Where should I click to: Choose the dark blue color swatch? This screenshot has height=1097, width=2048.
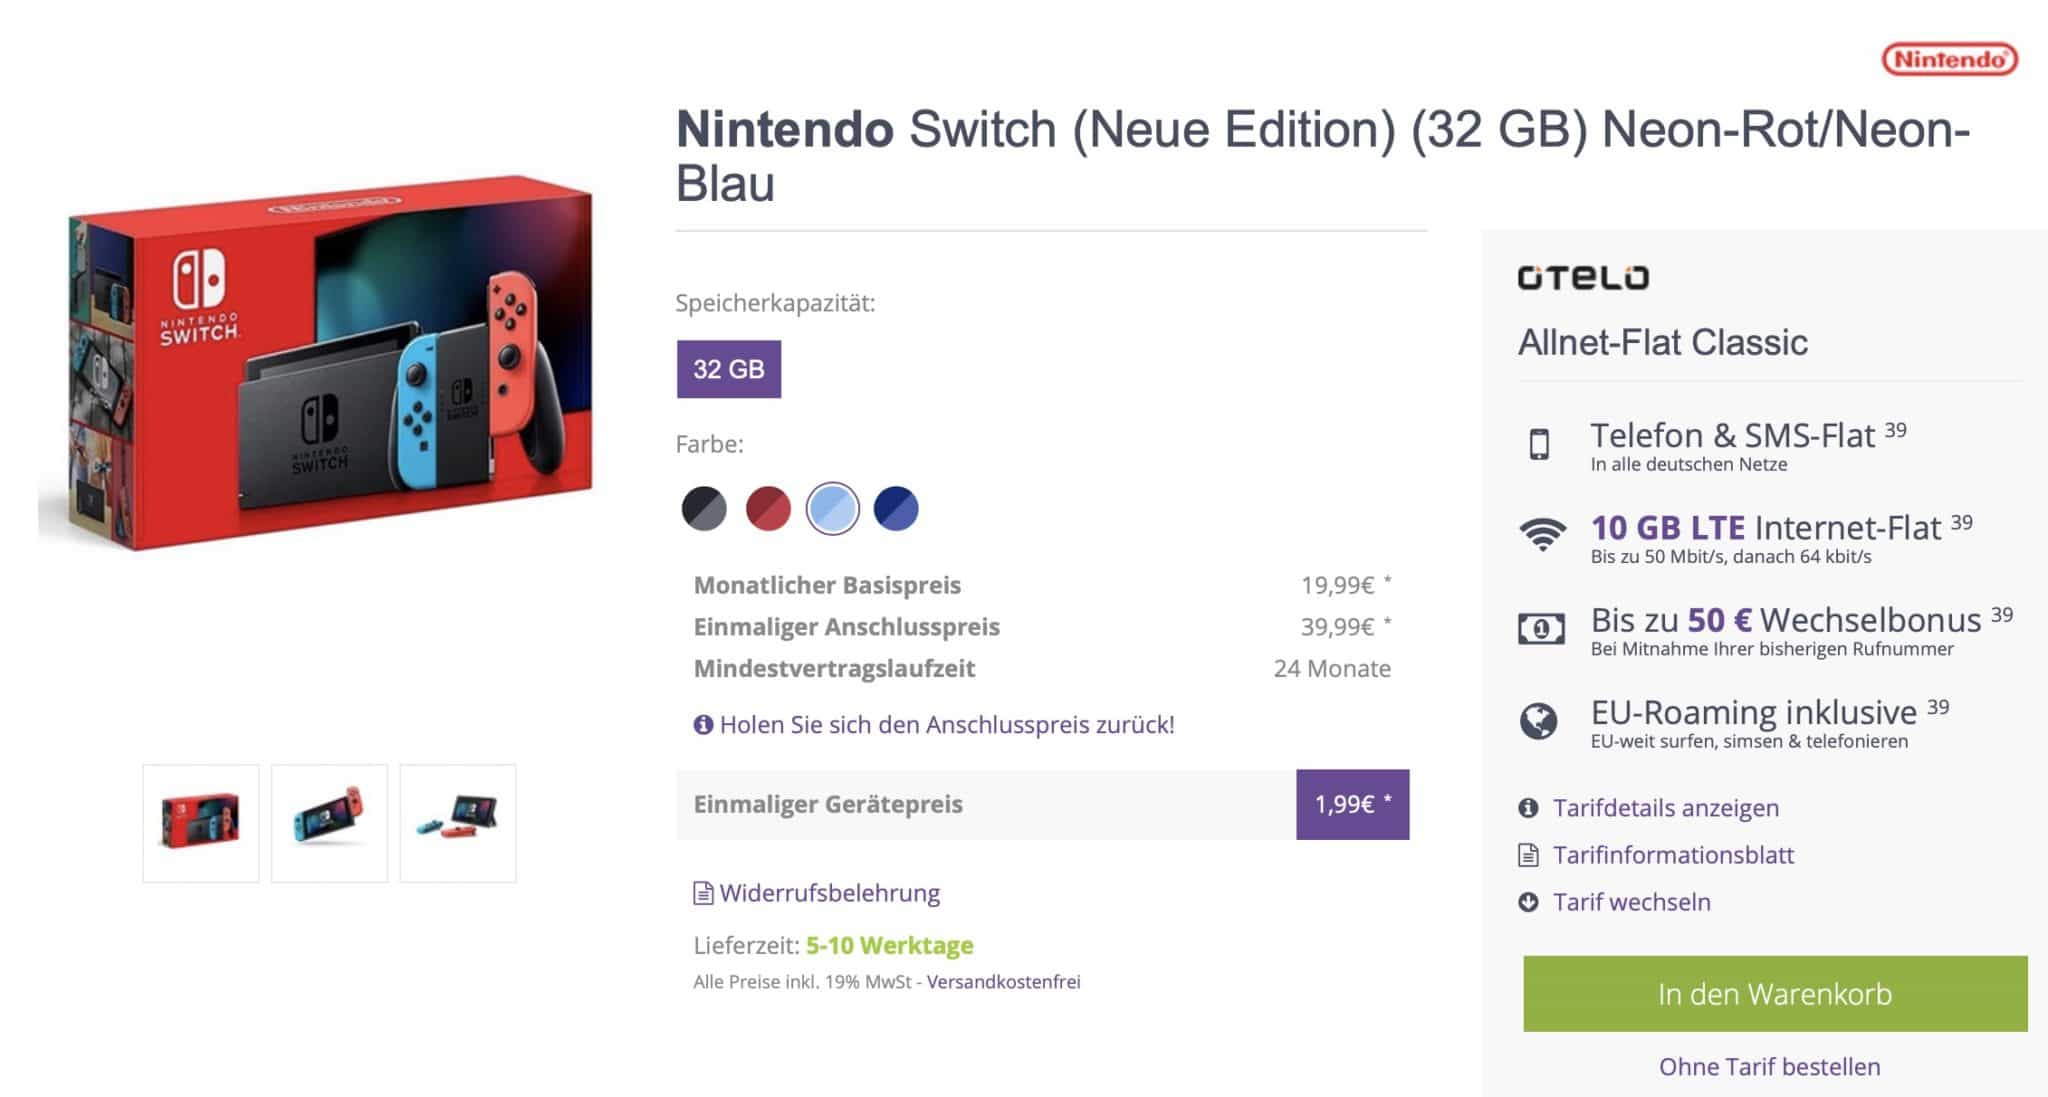click(x=896, y=508)
